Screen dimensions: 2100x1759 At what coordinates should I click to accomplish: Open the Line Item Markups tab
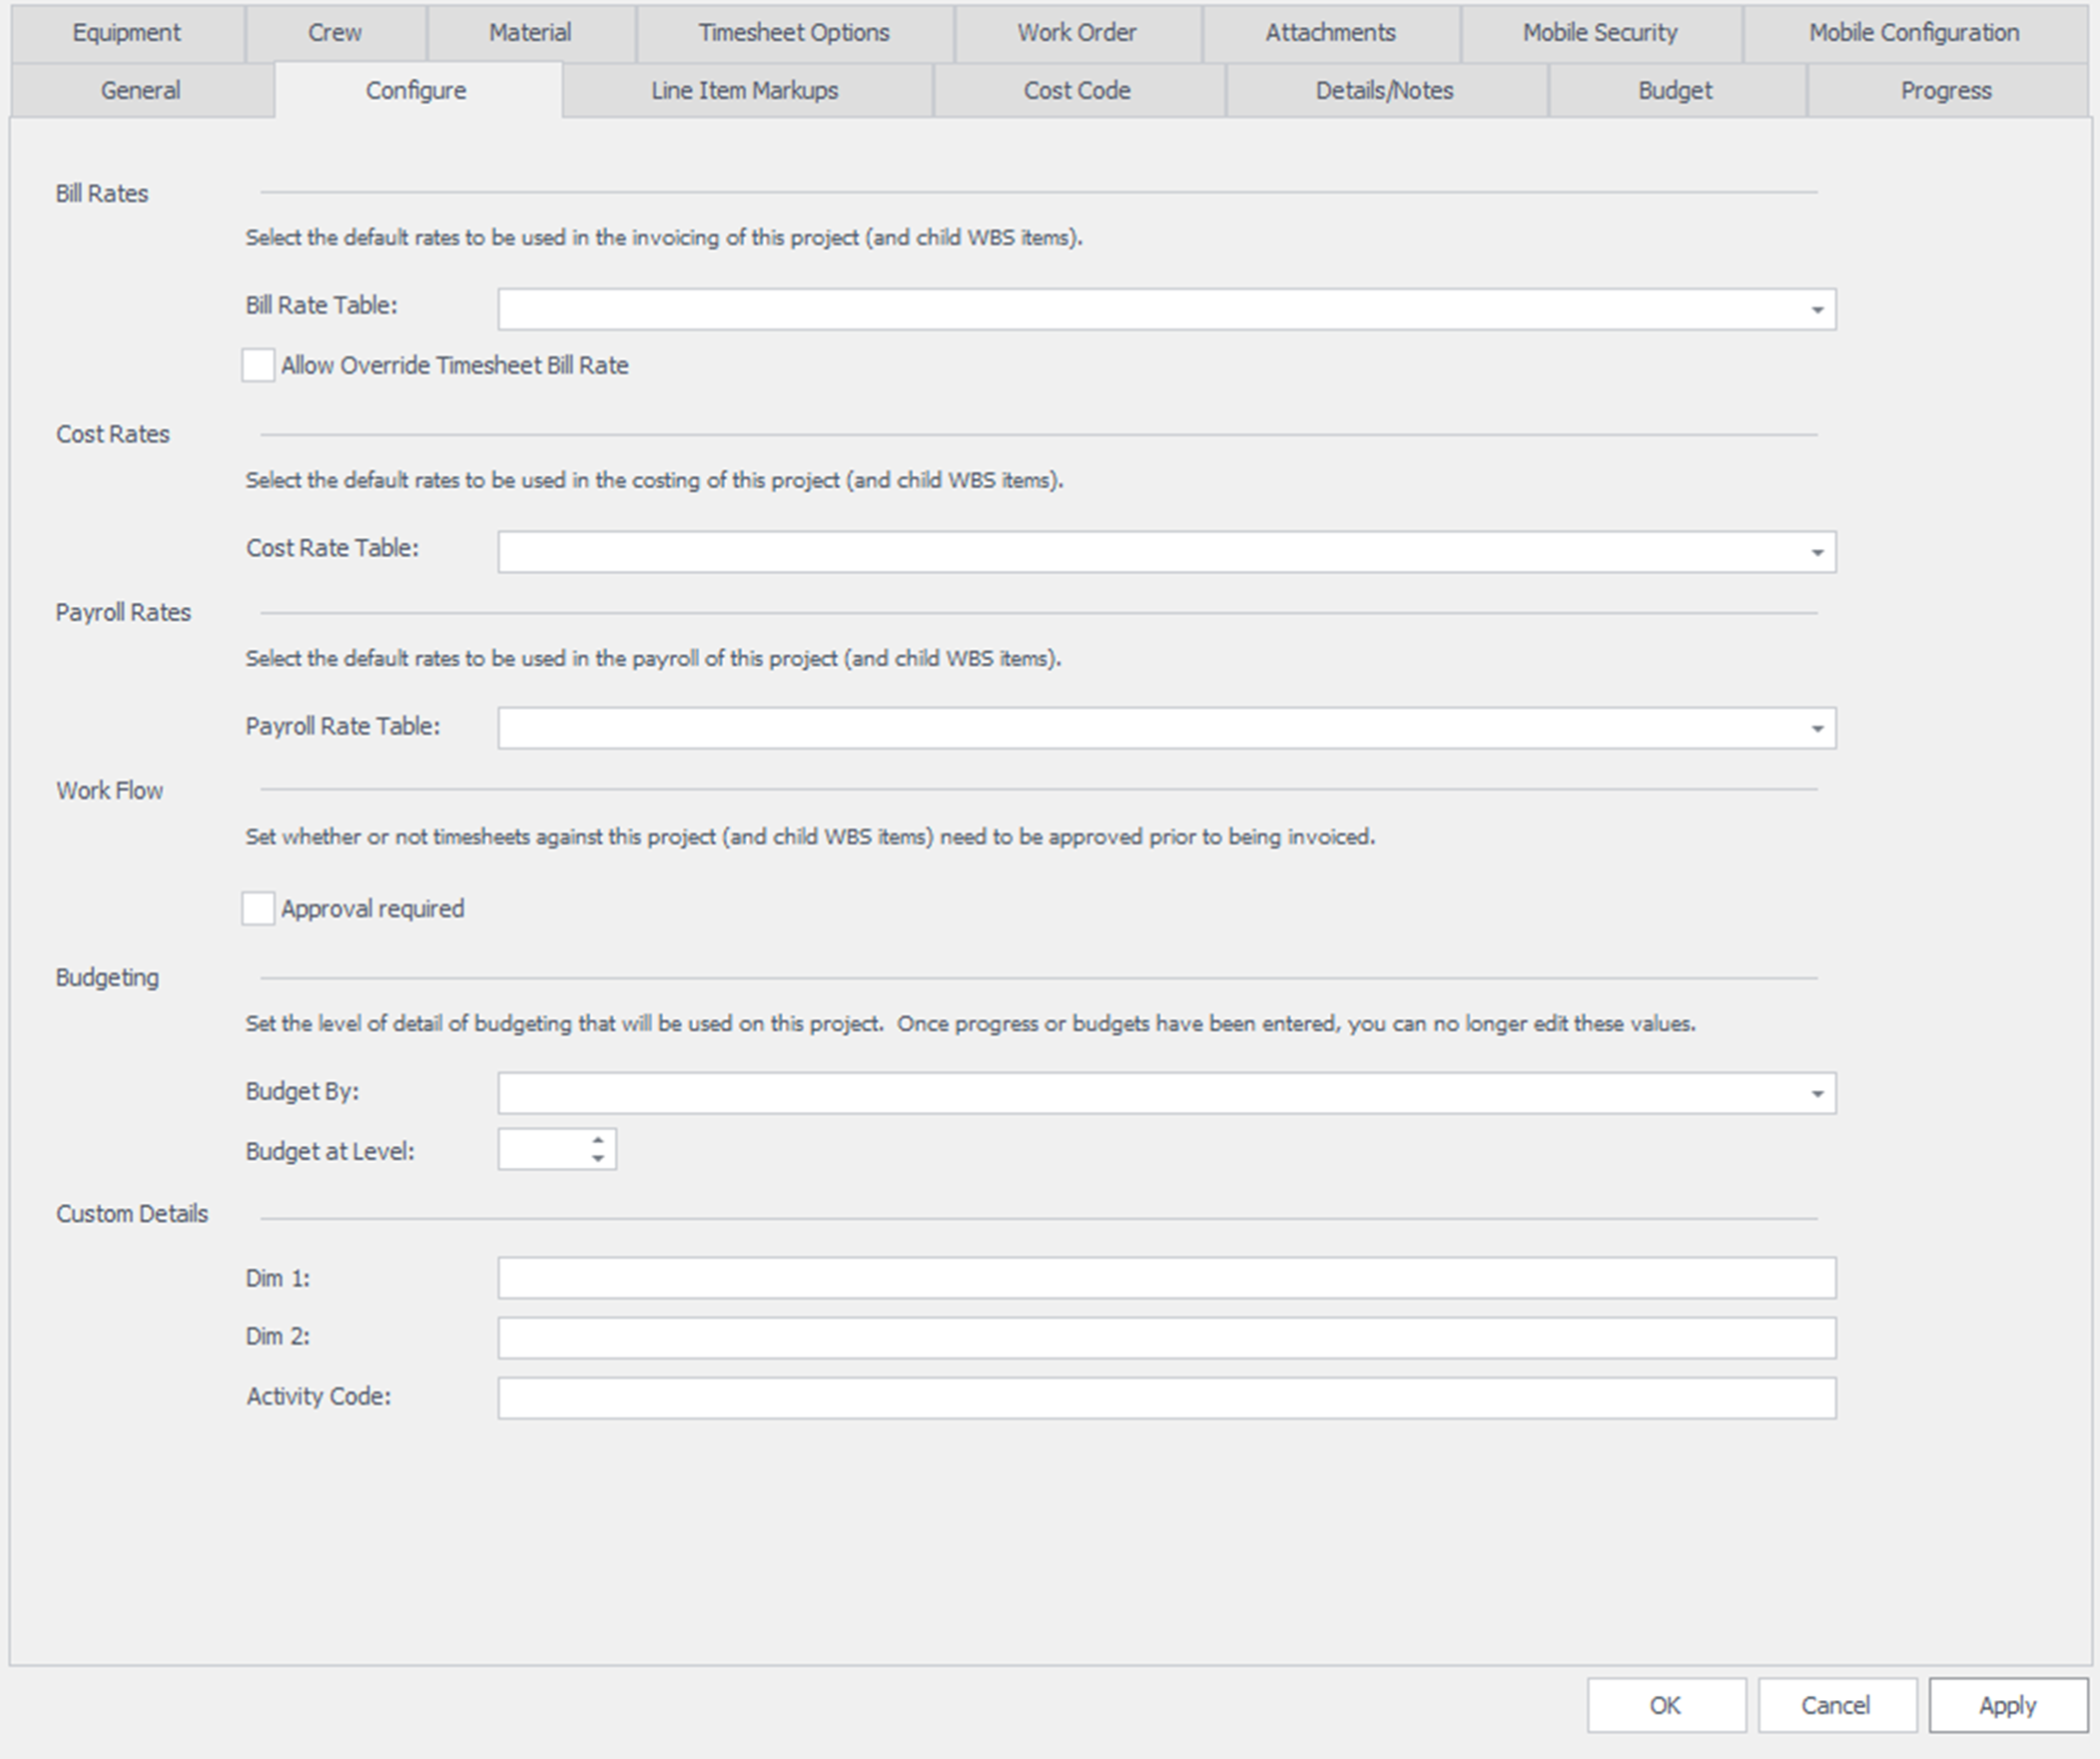[745, 91]
